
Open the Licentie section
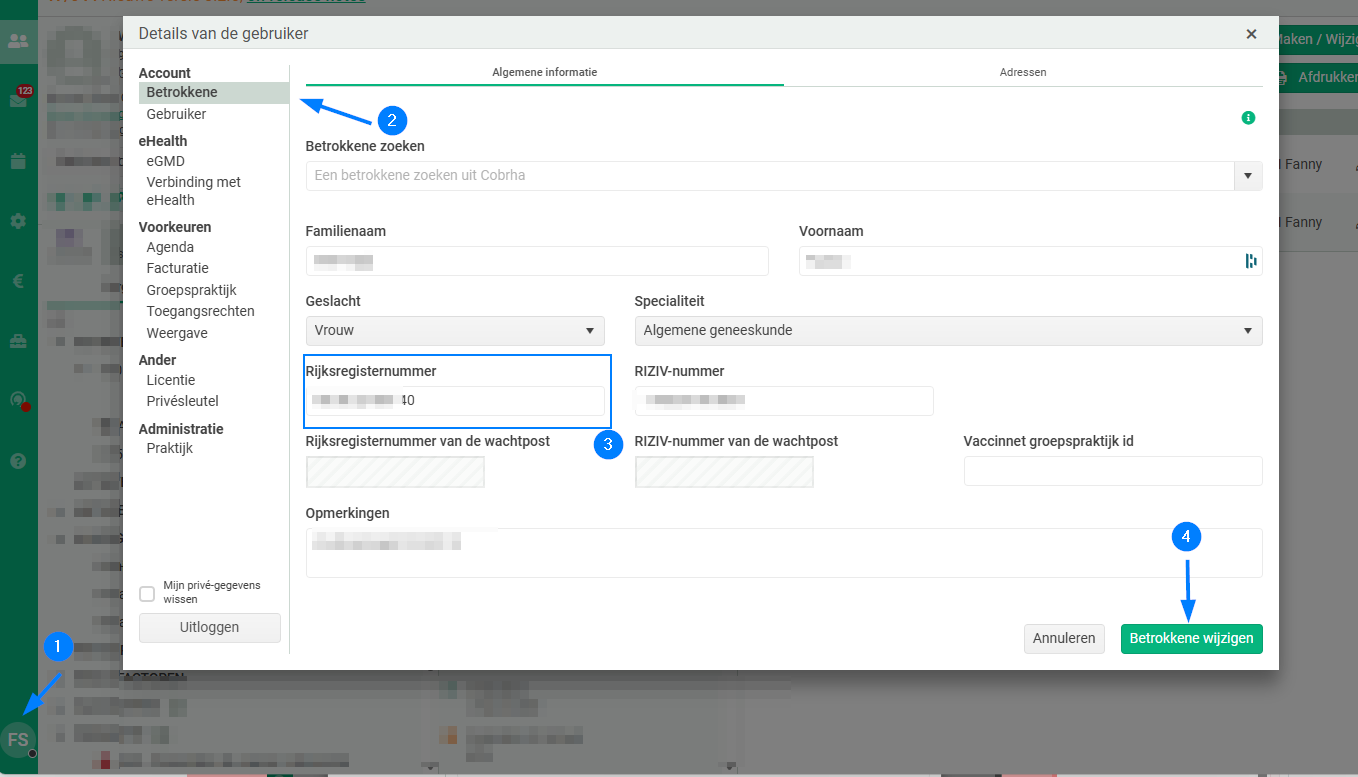pos(171,380)
